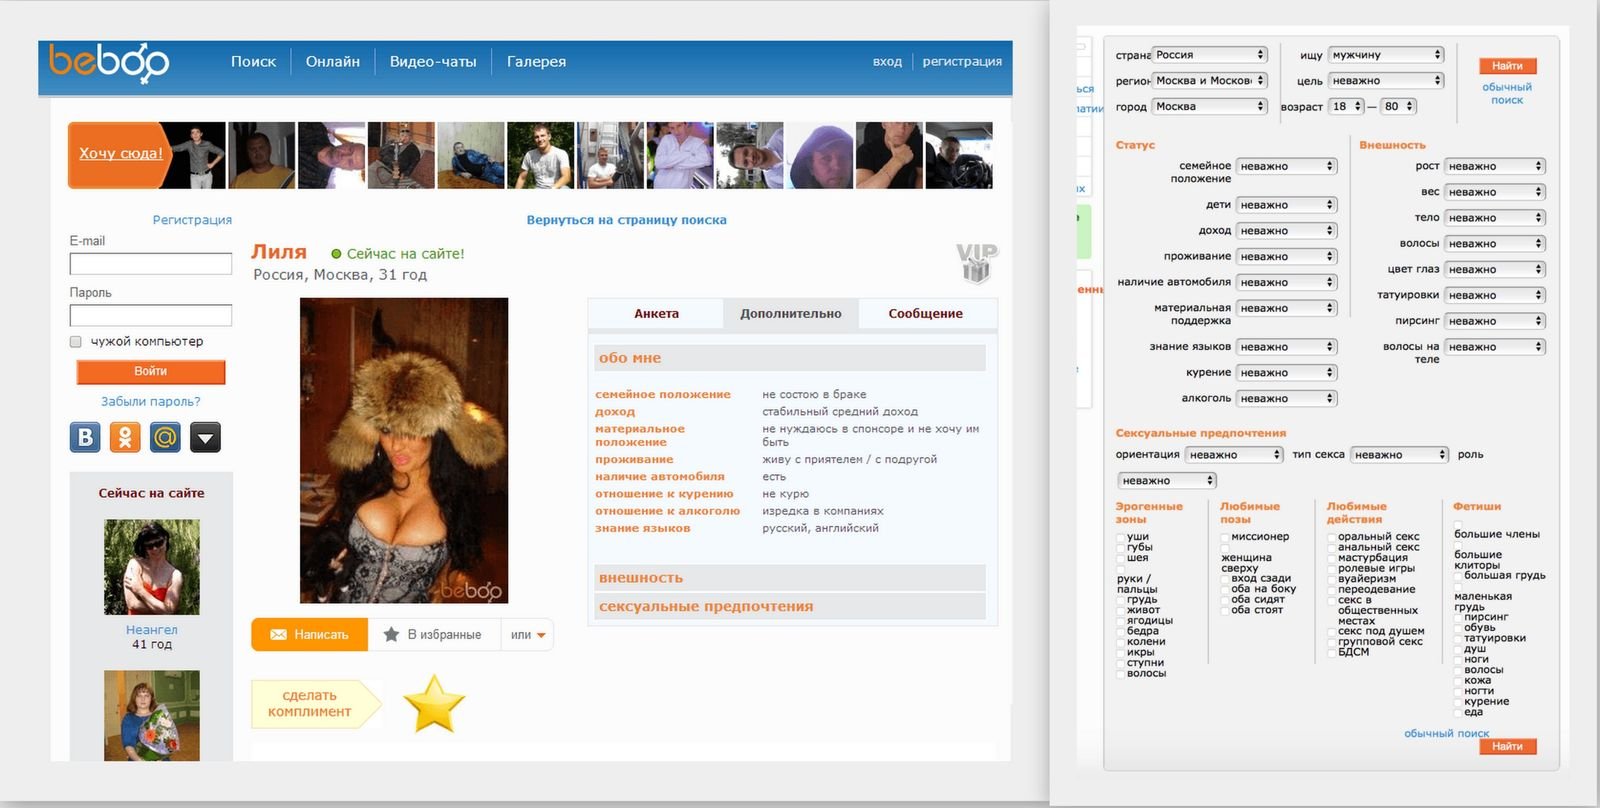Switch to the Дополнительно tab
Viewport: 1600px width, 808px height.
790,314
